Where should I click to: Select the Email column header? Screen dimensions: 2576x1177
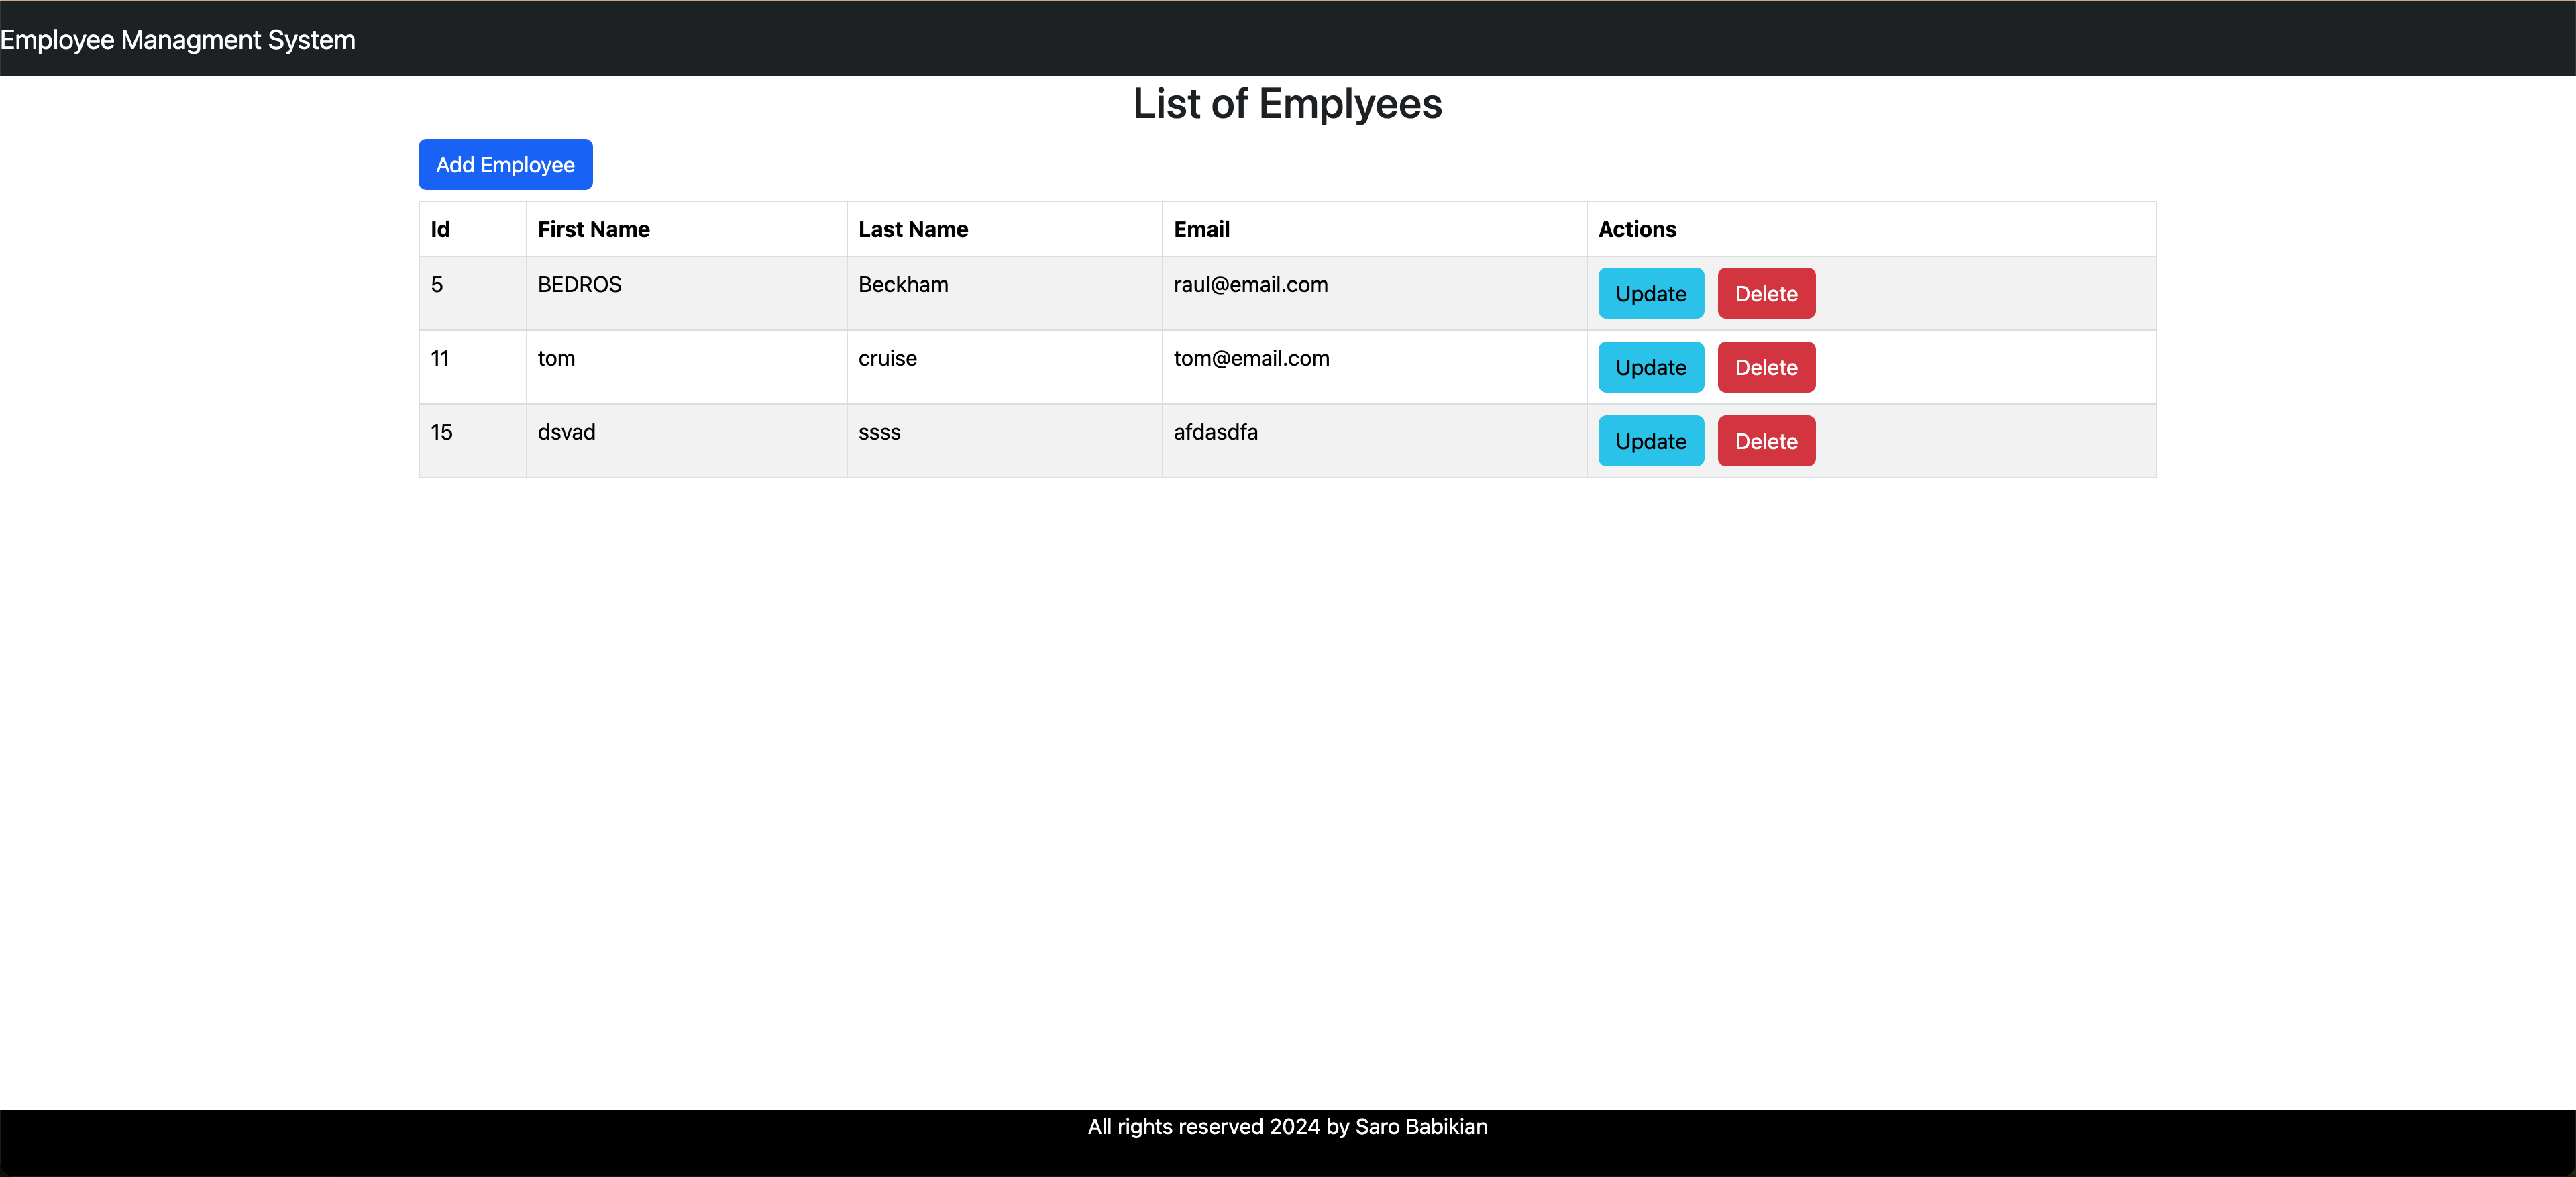[x=1201, y=229]
